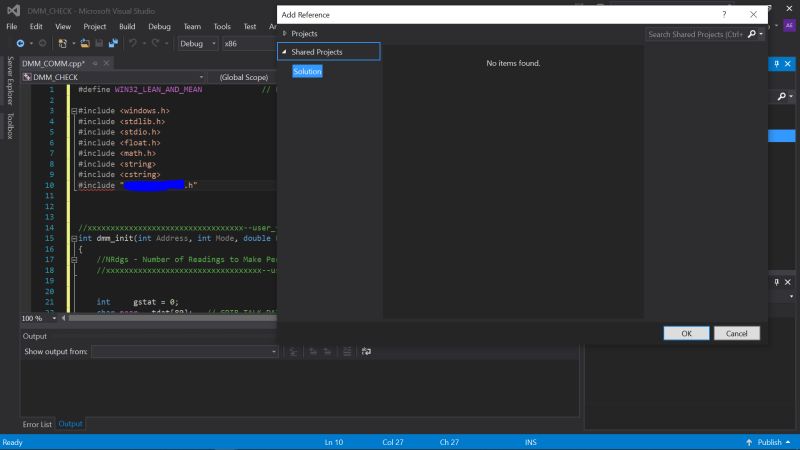Viewport: 800px width, 450px height.
Task: Collapse the comment block at line 17
Action: (x=74, y=260)
